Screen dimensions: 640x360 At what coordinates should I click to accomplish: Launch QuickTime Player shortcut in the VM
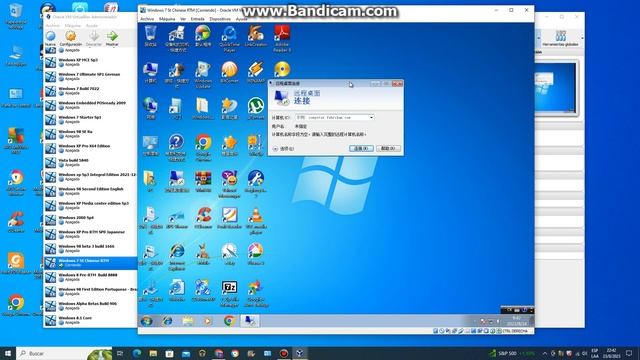pos(229,38)
